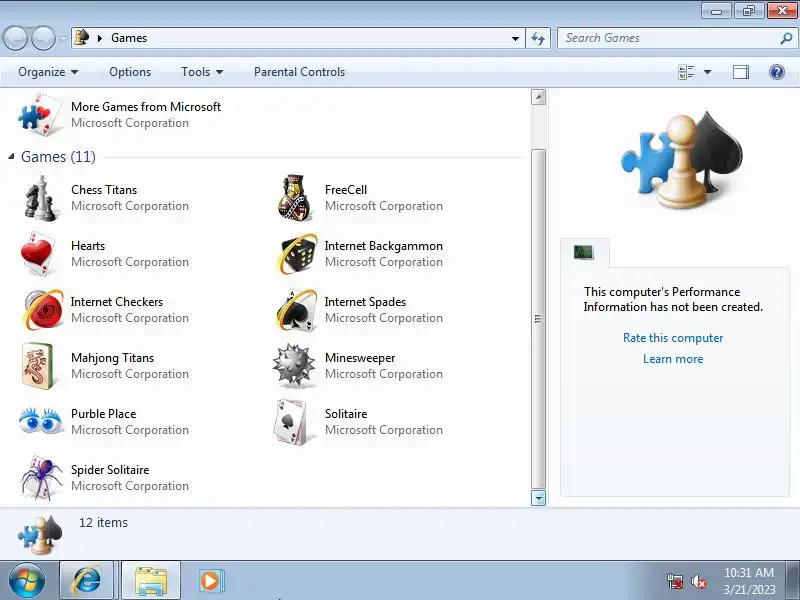Open Internet Explorer from the taskbar
The image size is (800, 600).
87,581
